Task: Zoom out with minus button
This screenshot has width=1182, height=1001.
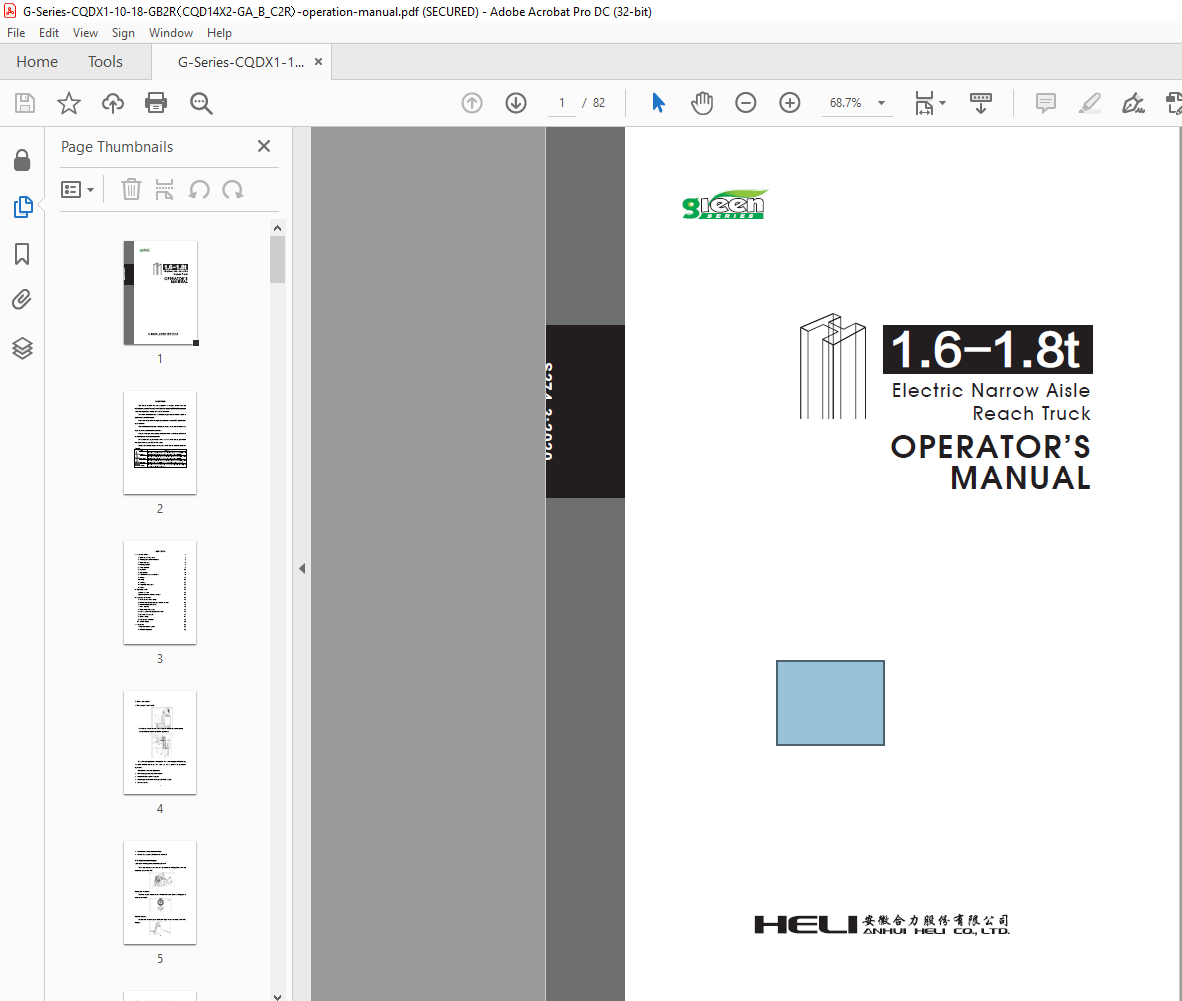Action: [746, 103]
